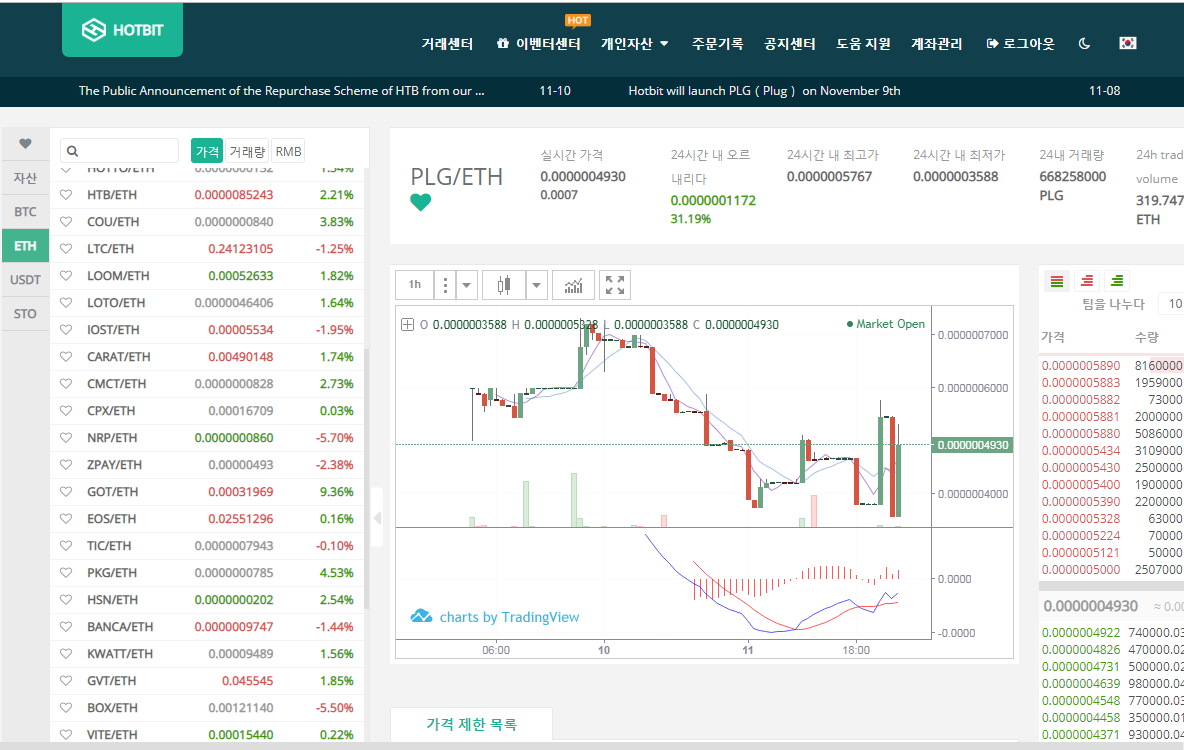Toggle PLG/ETH favorite heart
This screenshot has height=750, width=1184.
pos(421,202)
